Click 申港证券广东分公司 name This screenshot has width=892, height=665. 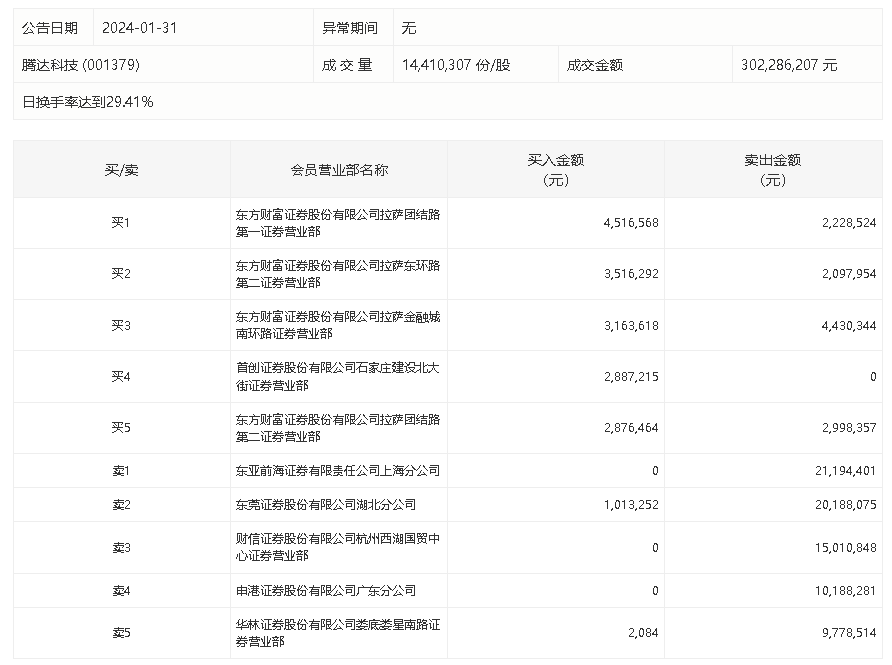point(326,590)
